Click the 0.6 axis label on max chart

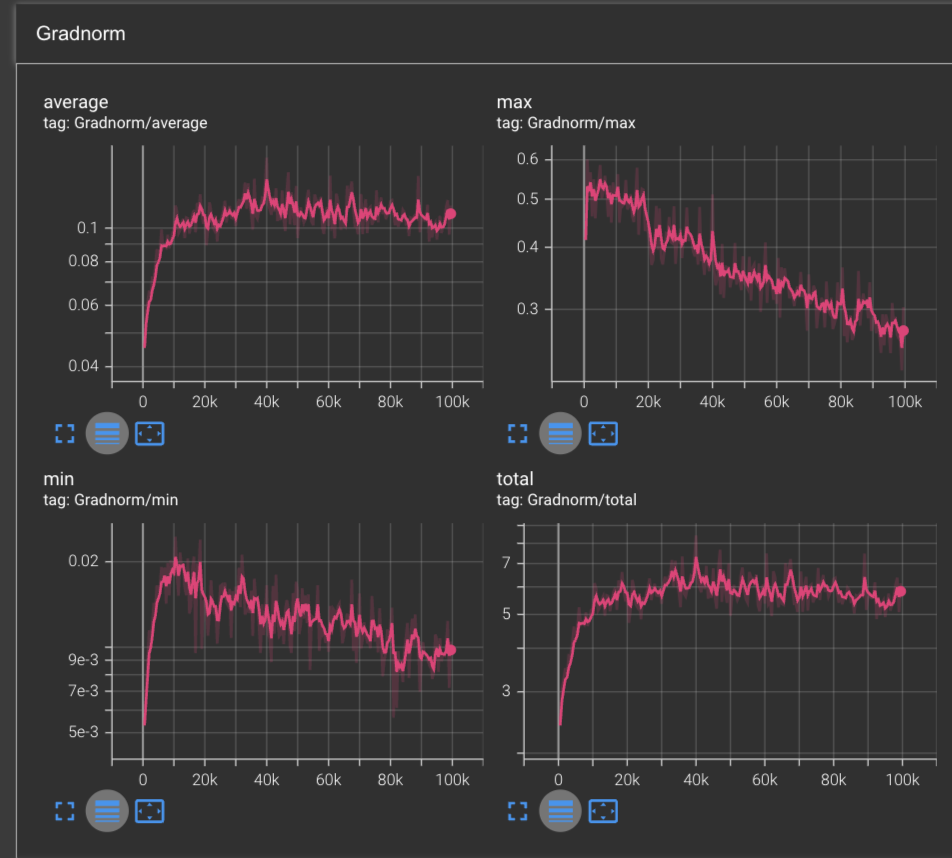click(x=527, y=159)
